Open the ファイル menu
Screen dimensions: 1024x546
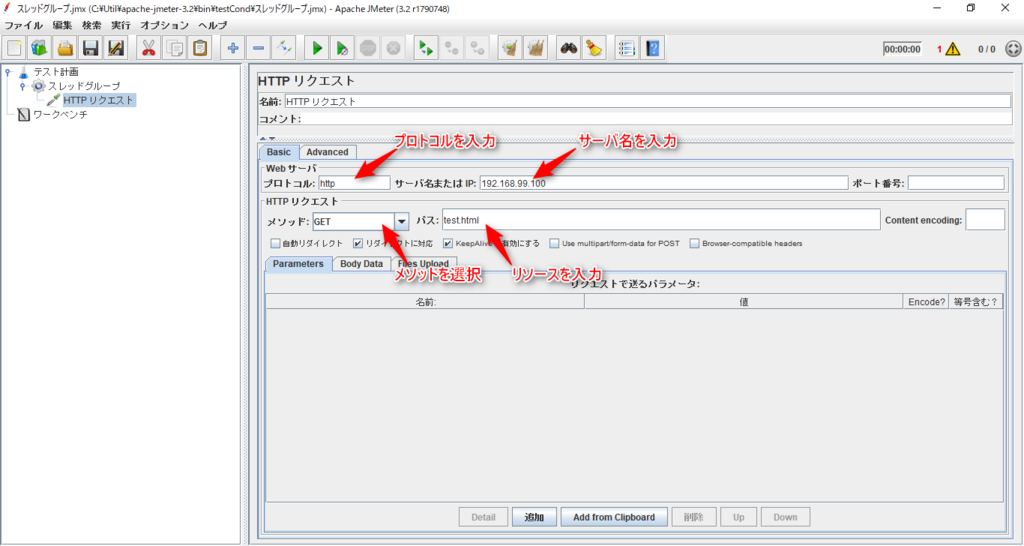tap(24, 25)
